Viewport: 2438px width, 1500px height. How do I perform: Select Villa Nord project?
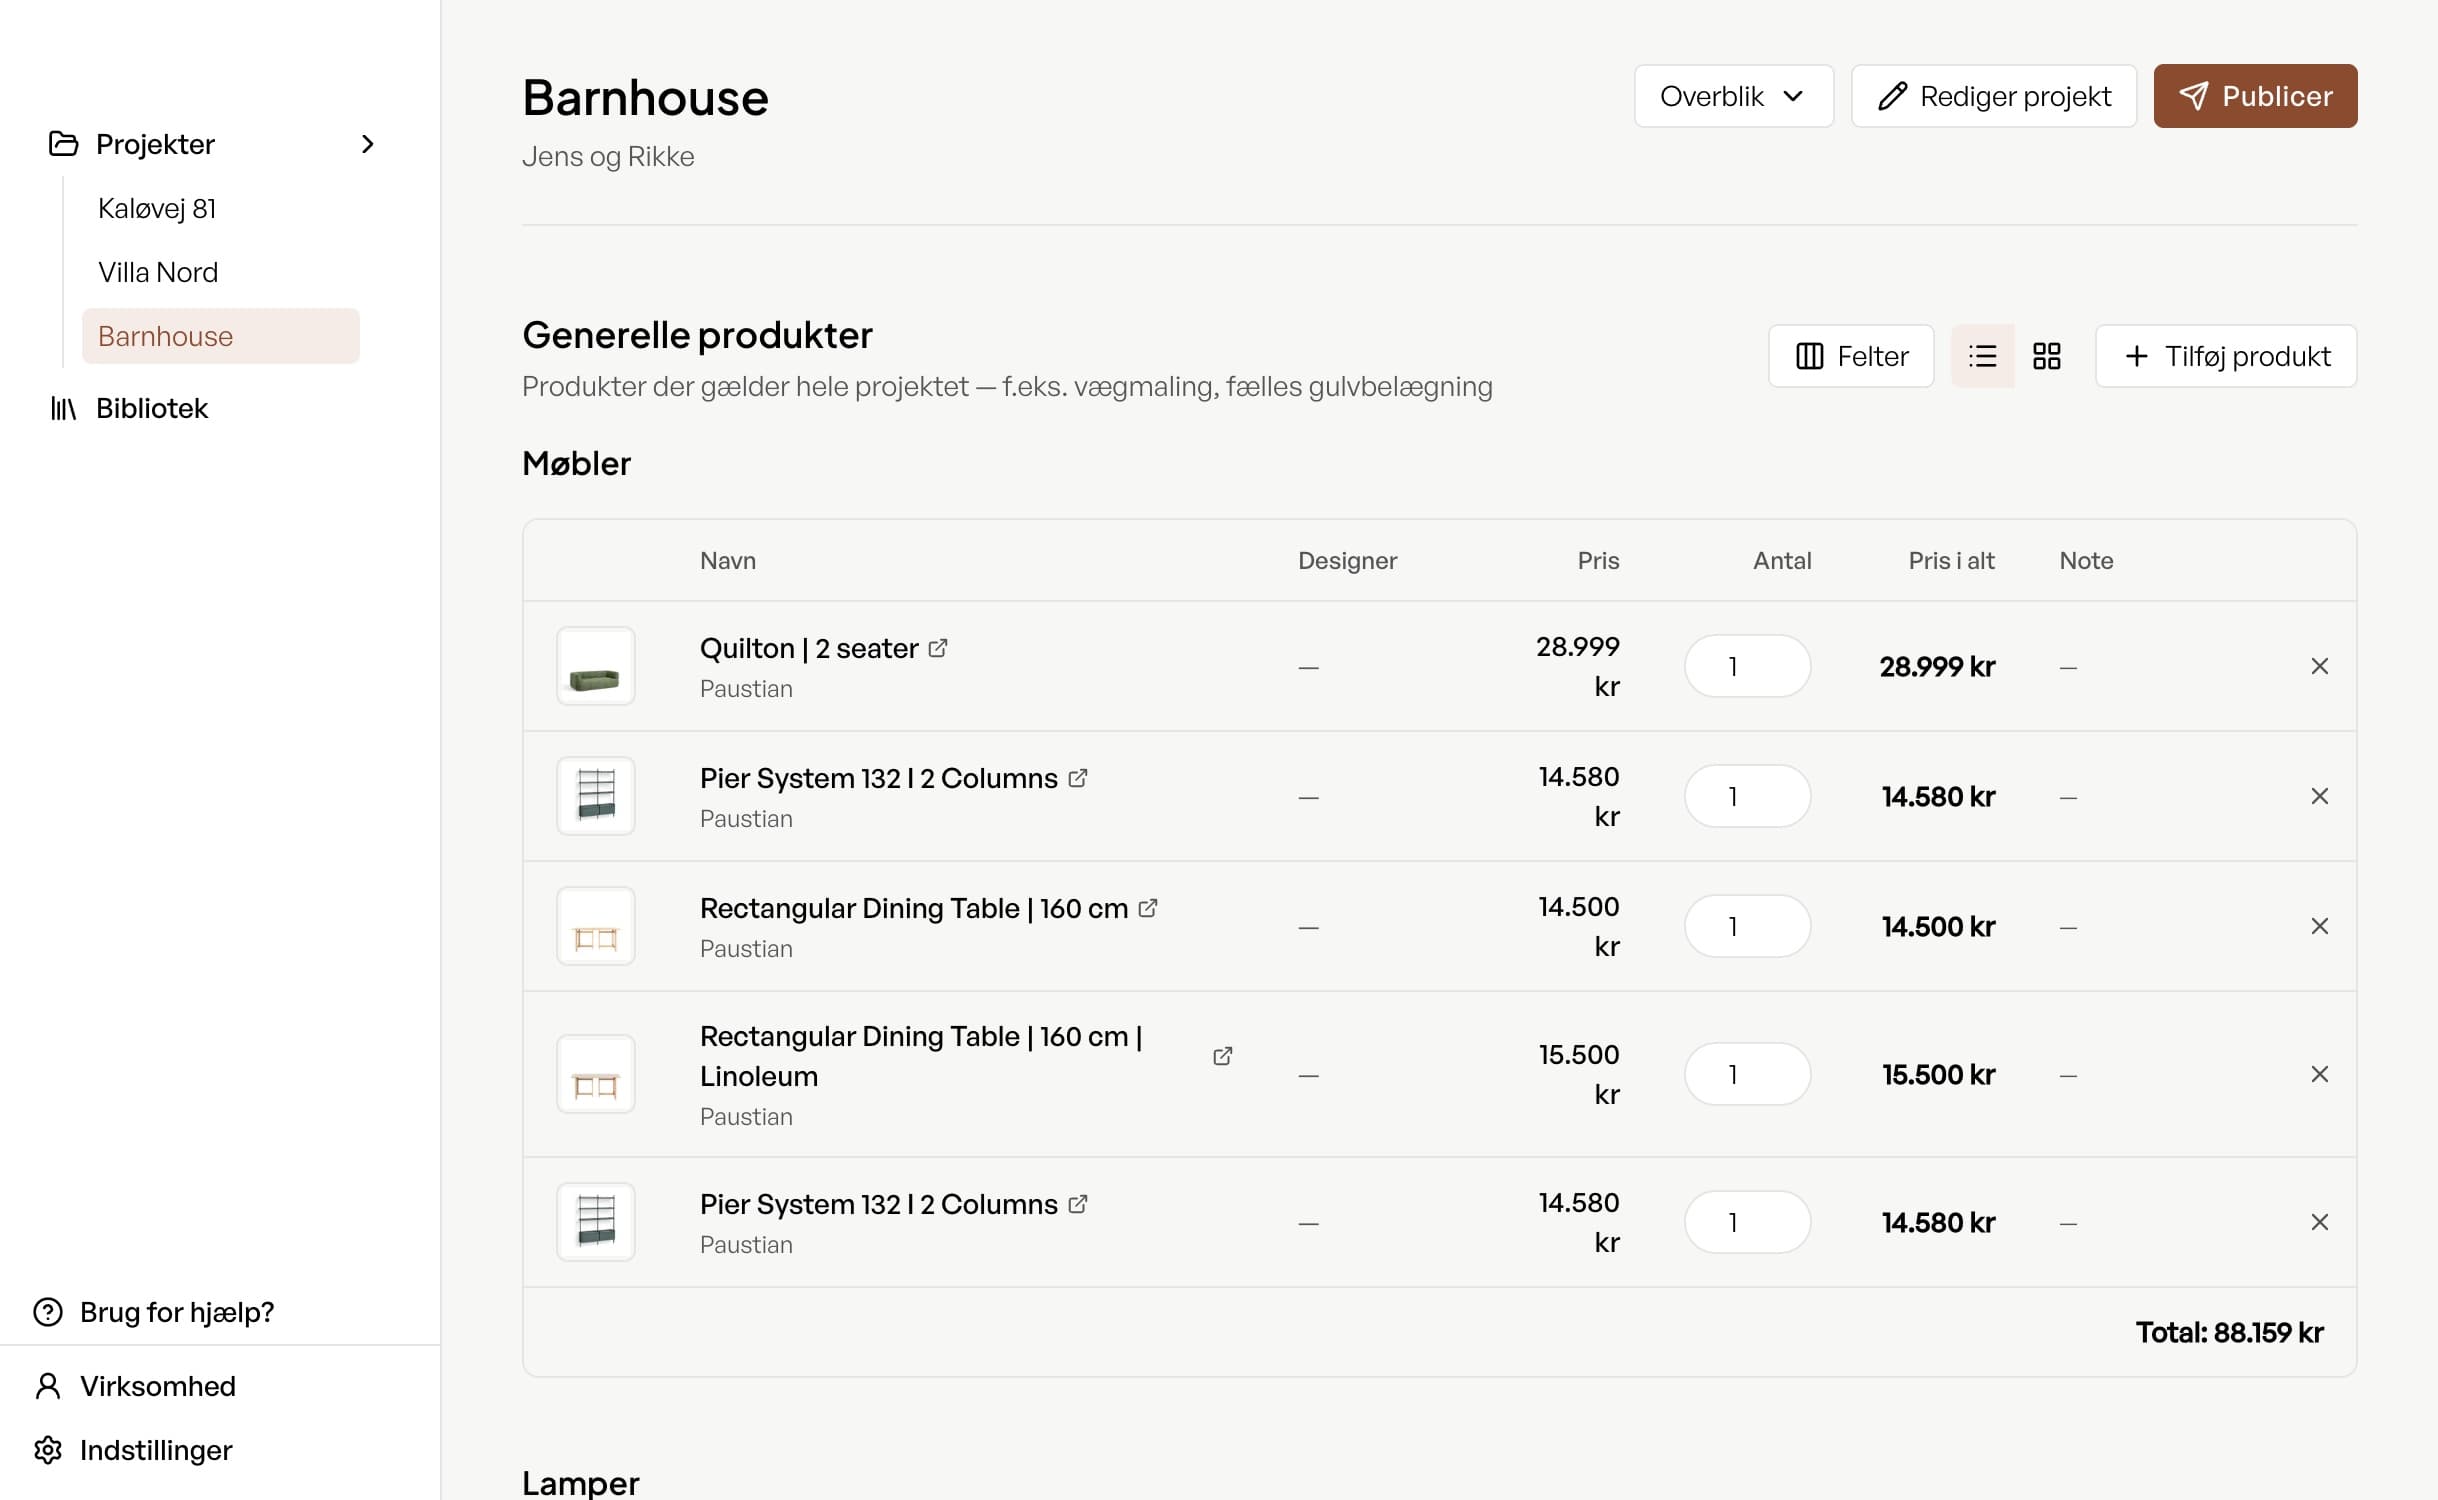coord(158,272)
